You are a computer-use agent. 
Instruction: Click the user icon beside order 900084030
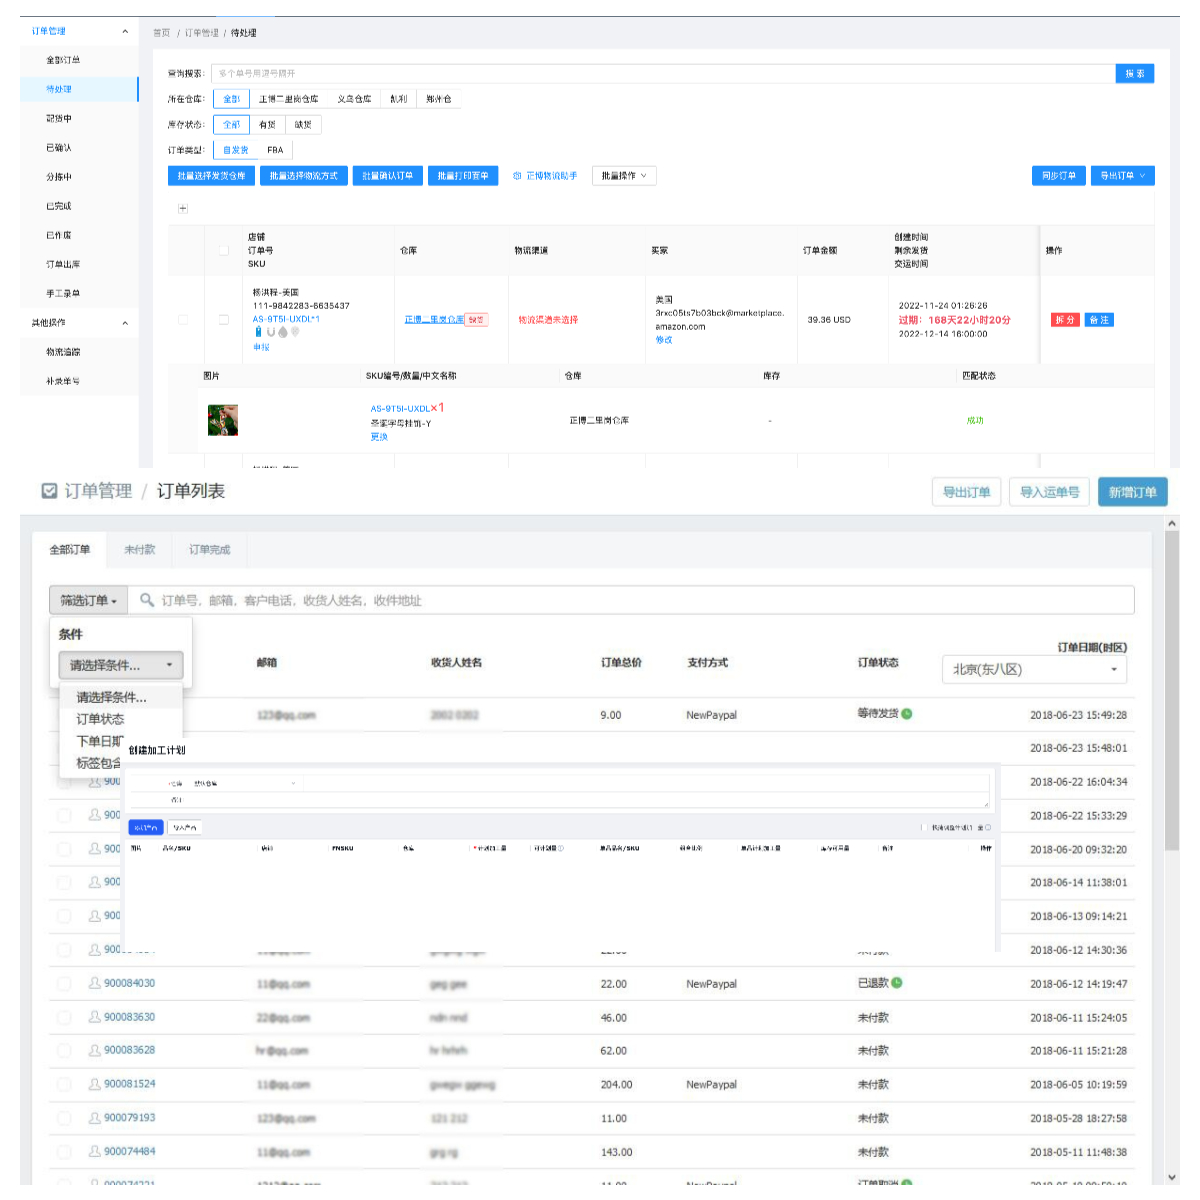94,983
